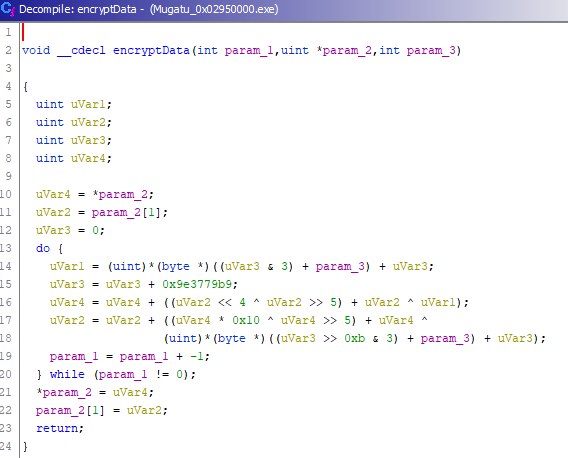
Task: Click the 0xb constant on line 18
Action: point(354,338)
